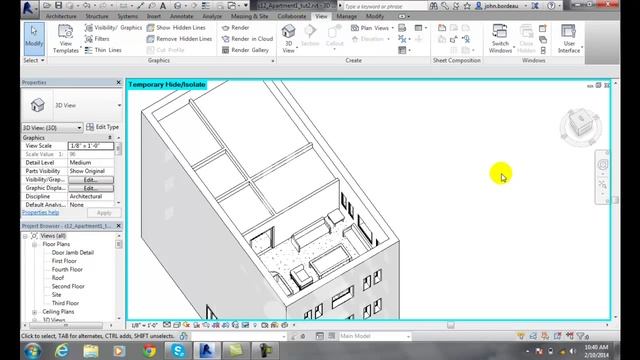Click Show Hidden Lines
This screenshot has width=640, height=360.
click(176, 28)
